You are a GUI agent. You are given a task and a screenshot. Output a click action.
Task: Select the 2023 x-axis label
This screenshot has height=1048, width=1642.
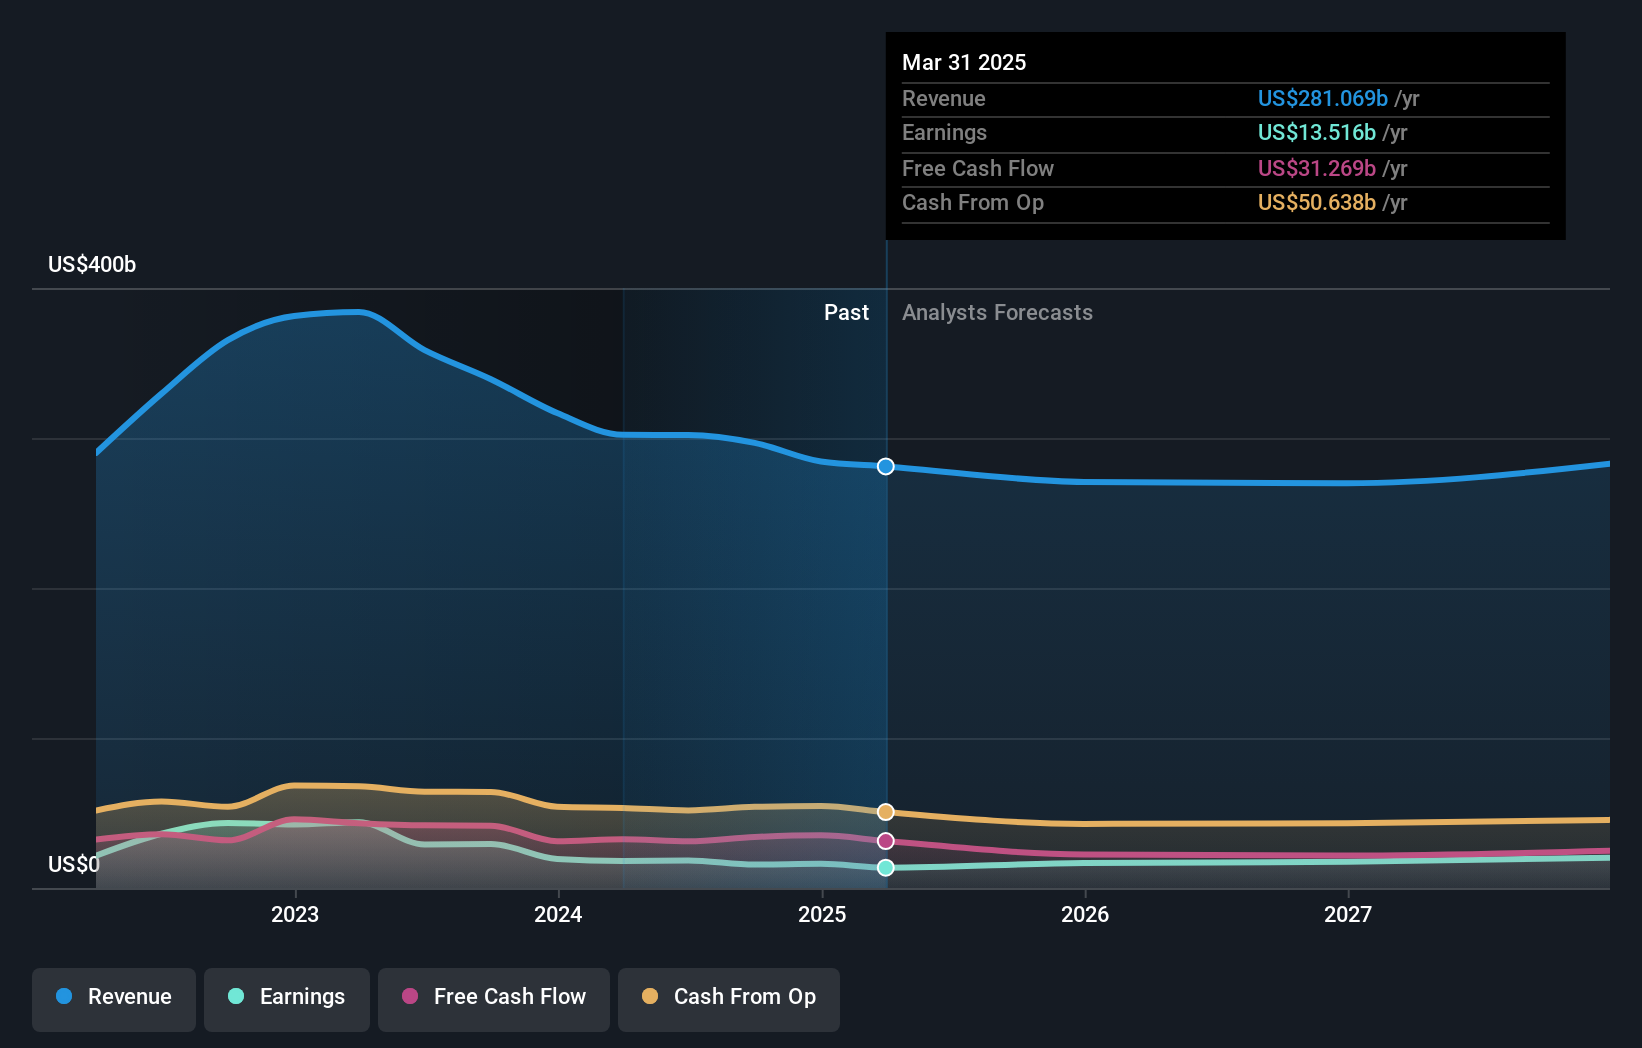pos(295,914)
